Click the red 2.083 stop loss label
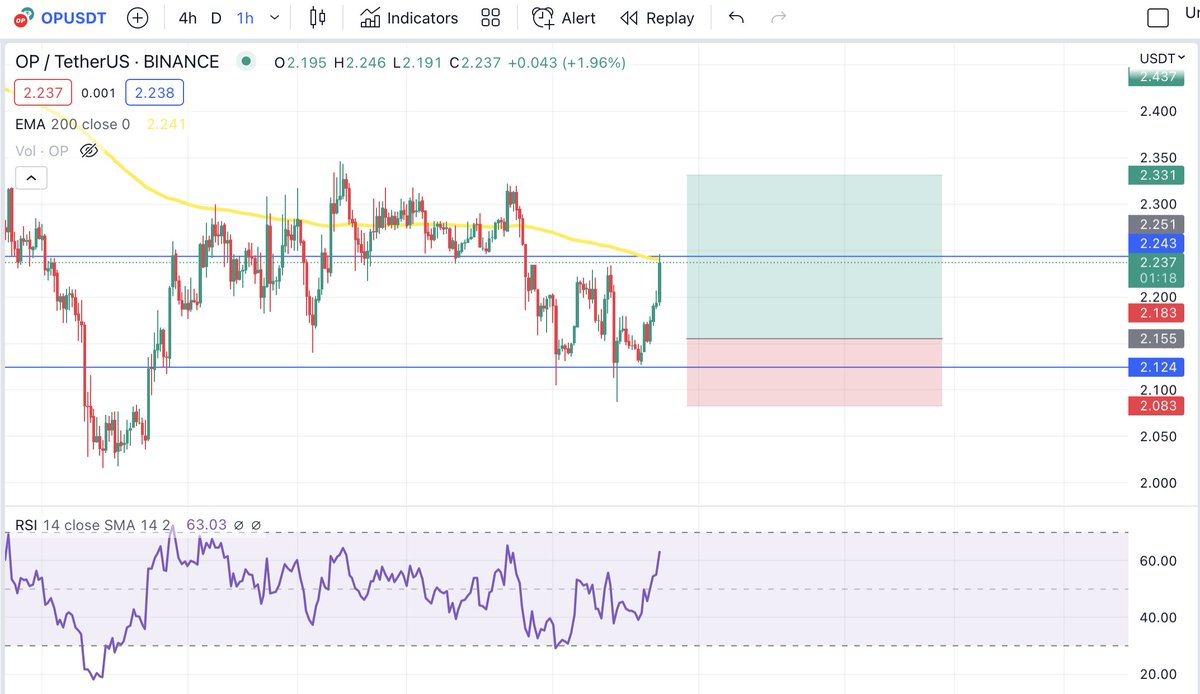Image resolution: width=1200 pixels, height=694 pixels. (1156, 406)
